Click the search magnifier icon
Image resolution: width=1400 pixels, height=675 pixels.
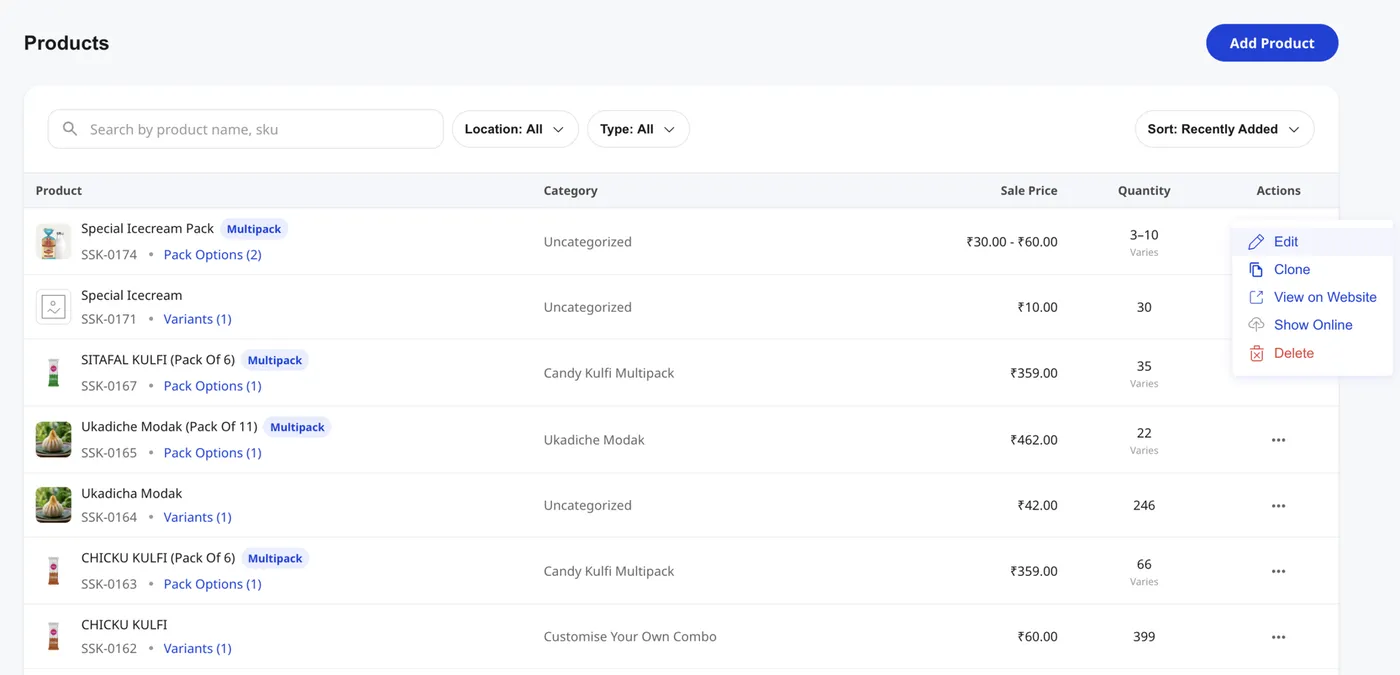[x=70, y=129]
